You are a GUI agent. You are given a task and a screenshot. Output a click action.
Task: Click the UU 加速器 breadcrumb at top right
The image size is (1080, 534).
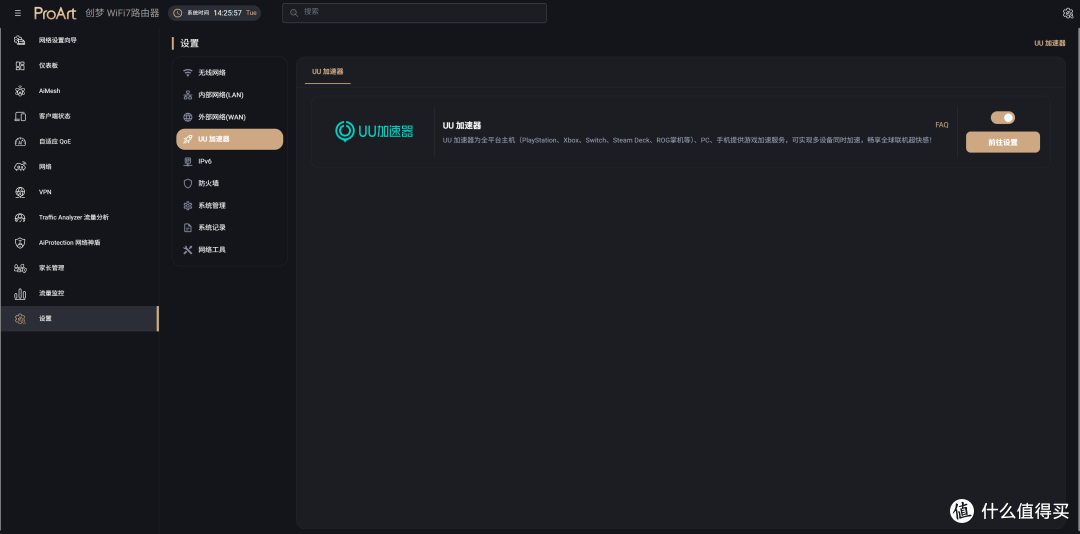(1050, 43)
